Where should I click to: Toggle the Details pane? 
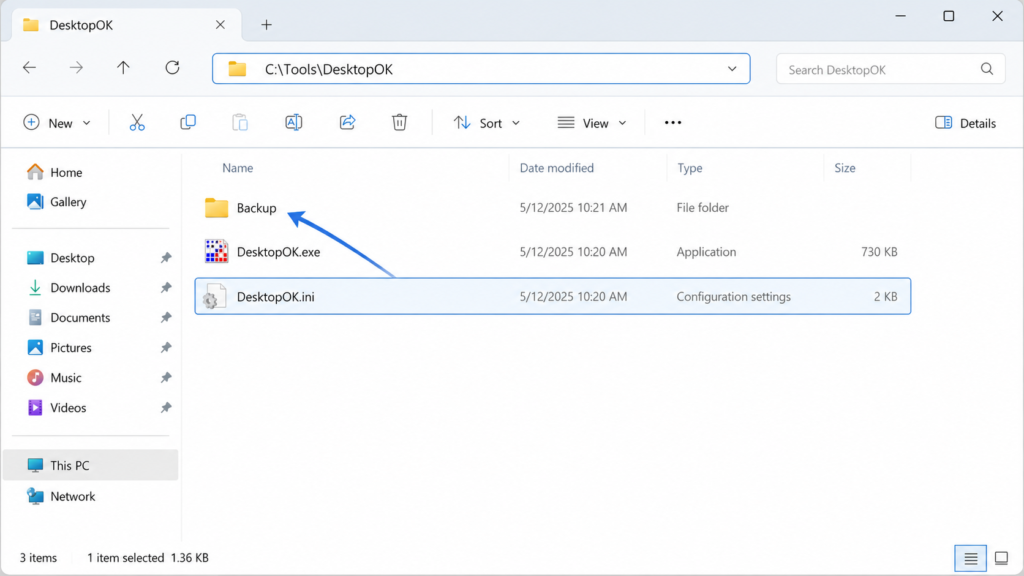(965, 123)
